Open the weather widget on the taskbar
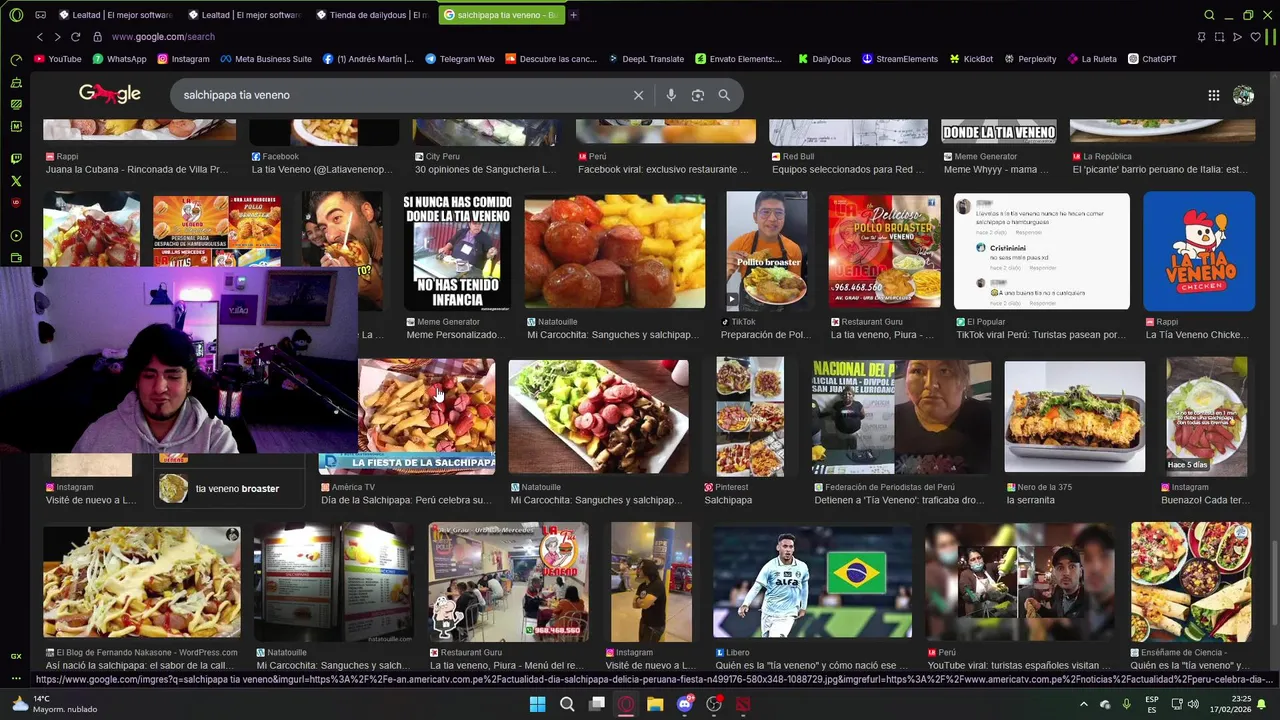1280x720 pixels. pyautogui.click(x=54, y=704)
